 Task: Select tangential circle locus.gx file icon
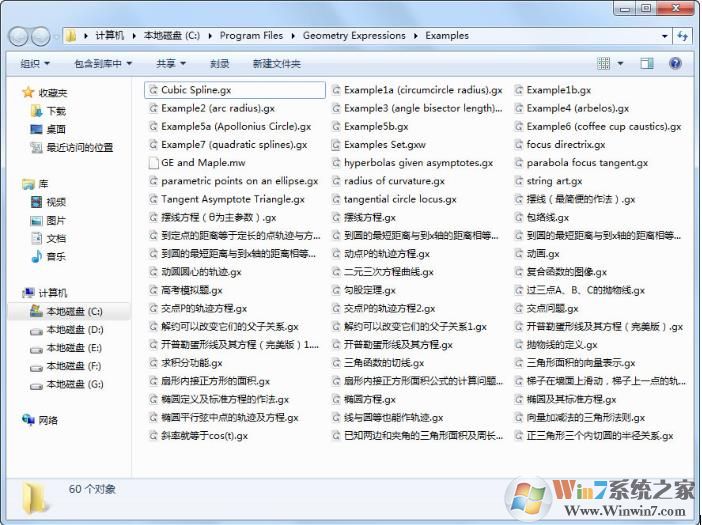tap(336, 199)
